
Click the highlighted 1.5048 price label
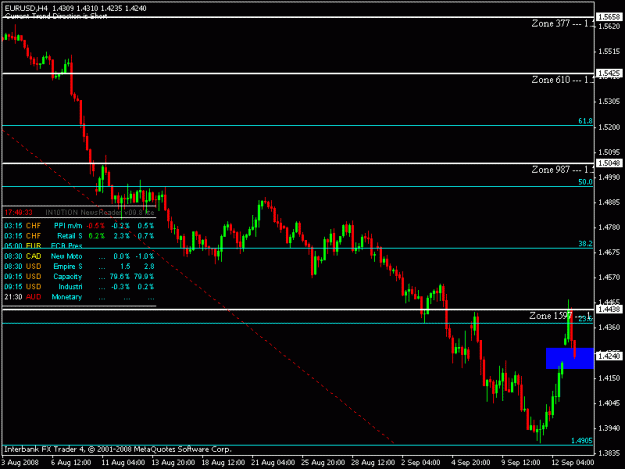point(609,163)
